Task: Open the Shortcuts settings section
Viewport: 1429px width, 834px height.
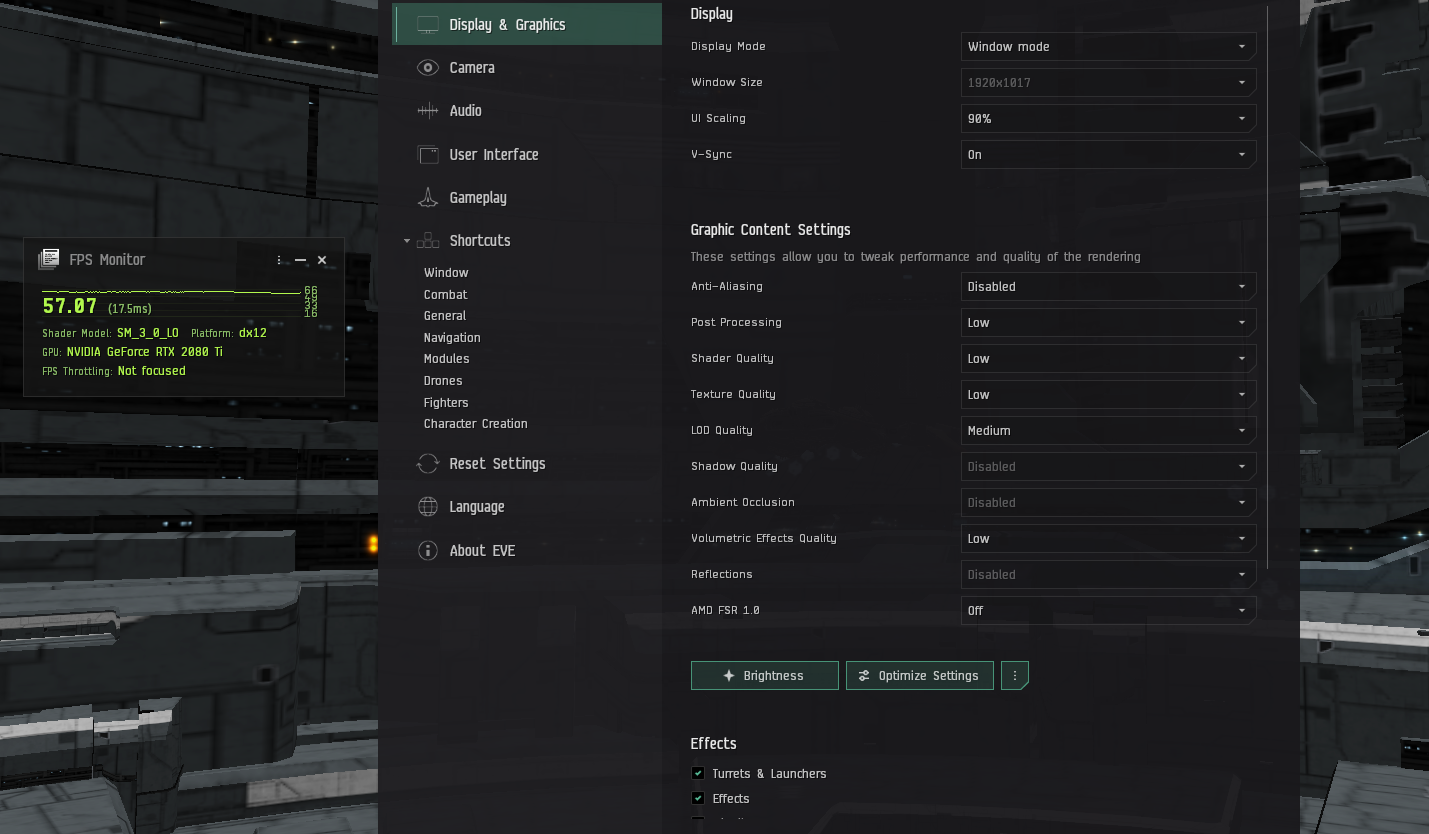Action: pyautogui.click(x=527, y=241)
